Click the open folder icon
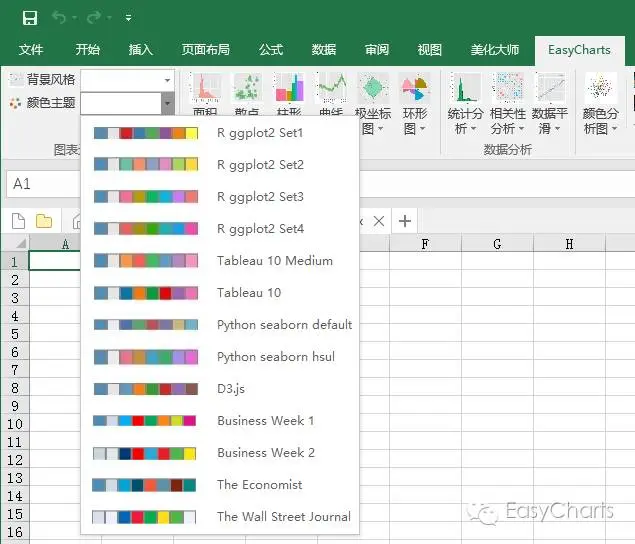The height and width of the screenshot is (544, 635). tap(44, 221)
